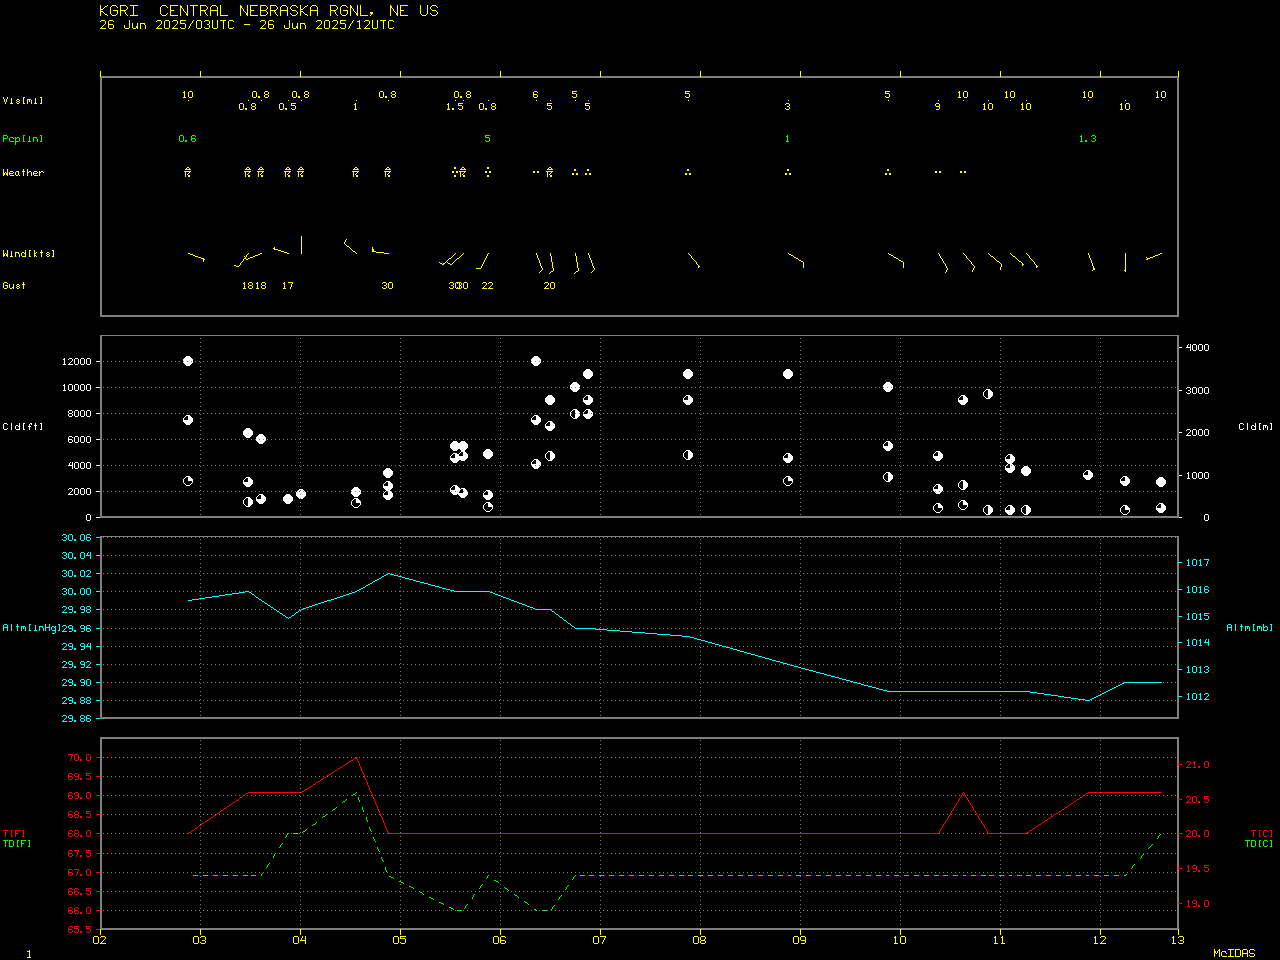Select the gust value 22

click(x=487, y=286)
